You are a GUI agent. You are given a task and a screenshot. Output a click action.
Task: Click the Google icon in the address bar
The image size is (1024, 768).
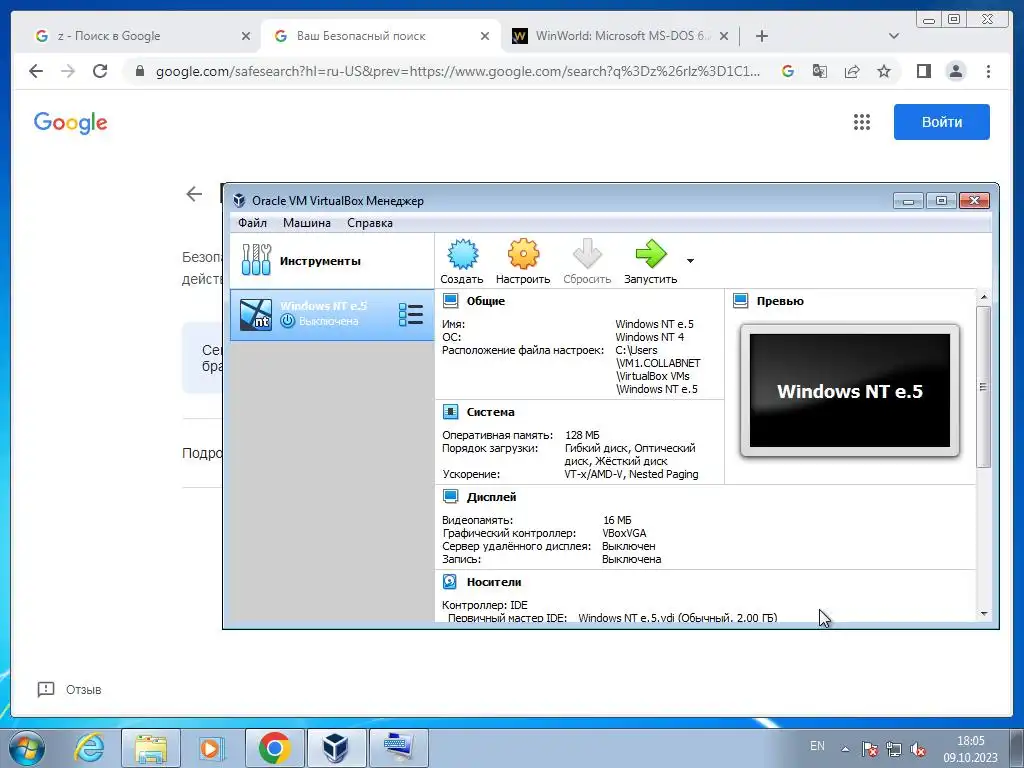pos(788,71)
